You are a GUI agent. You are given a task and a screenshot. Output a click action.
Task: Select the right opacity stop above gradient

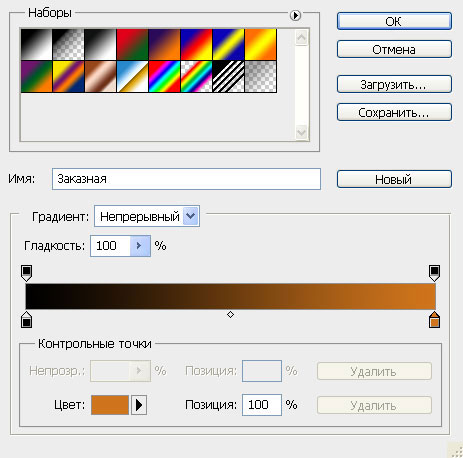point(434,273)
